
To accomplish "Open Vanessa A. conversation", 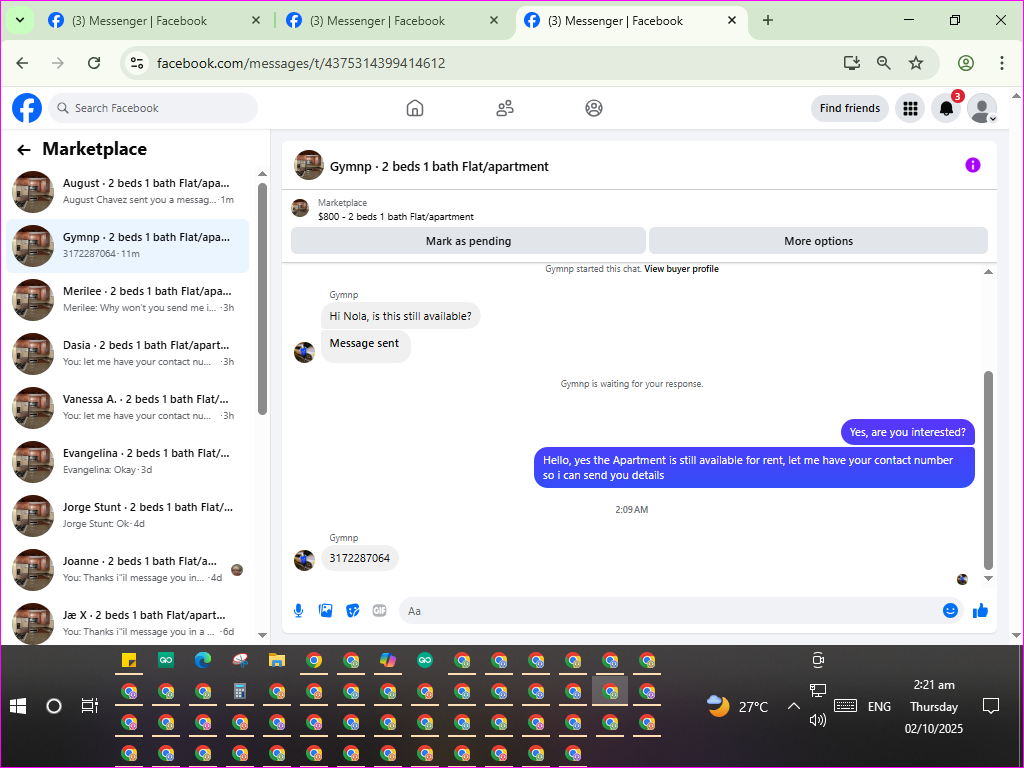I will point(128,408).
